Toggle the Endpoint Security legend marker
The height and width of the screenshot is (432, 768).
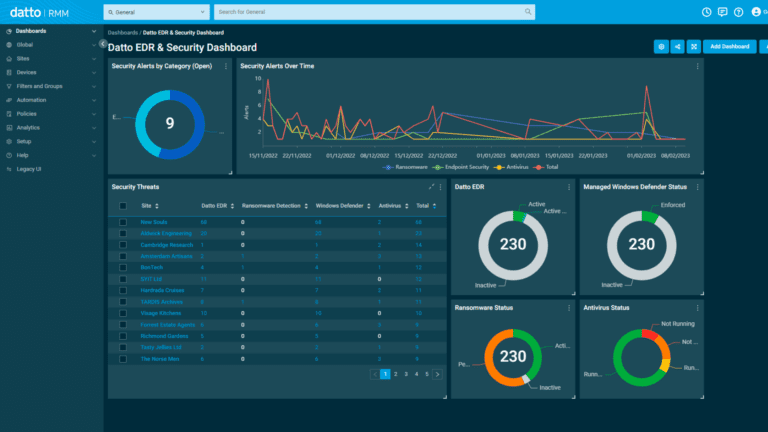[x=437, y=168]
